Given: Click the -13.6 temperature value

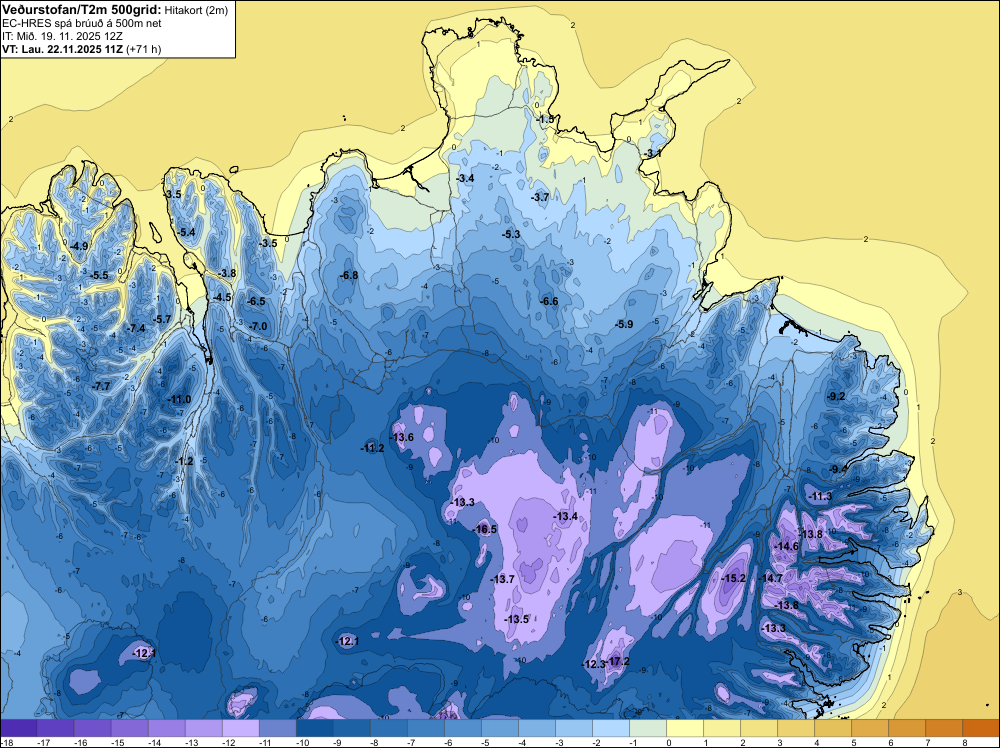Looking at the screenshot, I should 402,437.
